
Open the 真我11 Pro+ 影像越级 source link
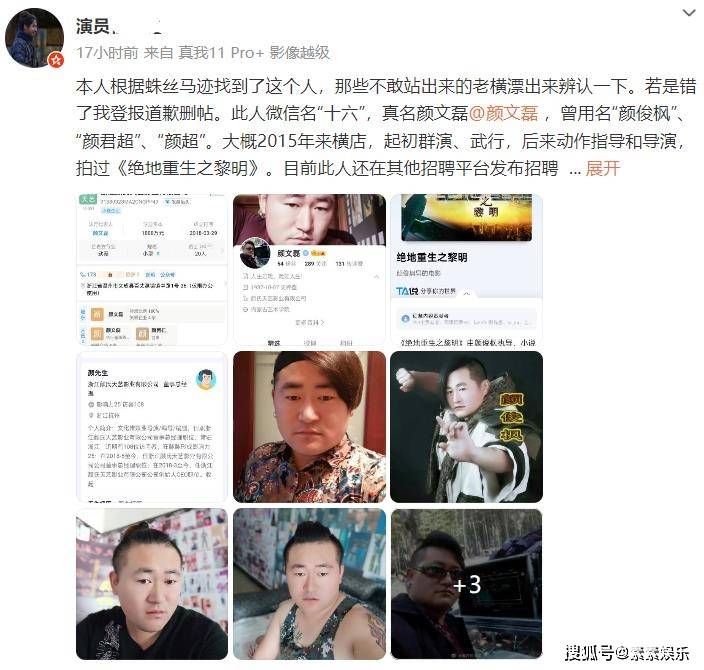point(254,53)
